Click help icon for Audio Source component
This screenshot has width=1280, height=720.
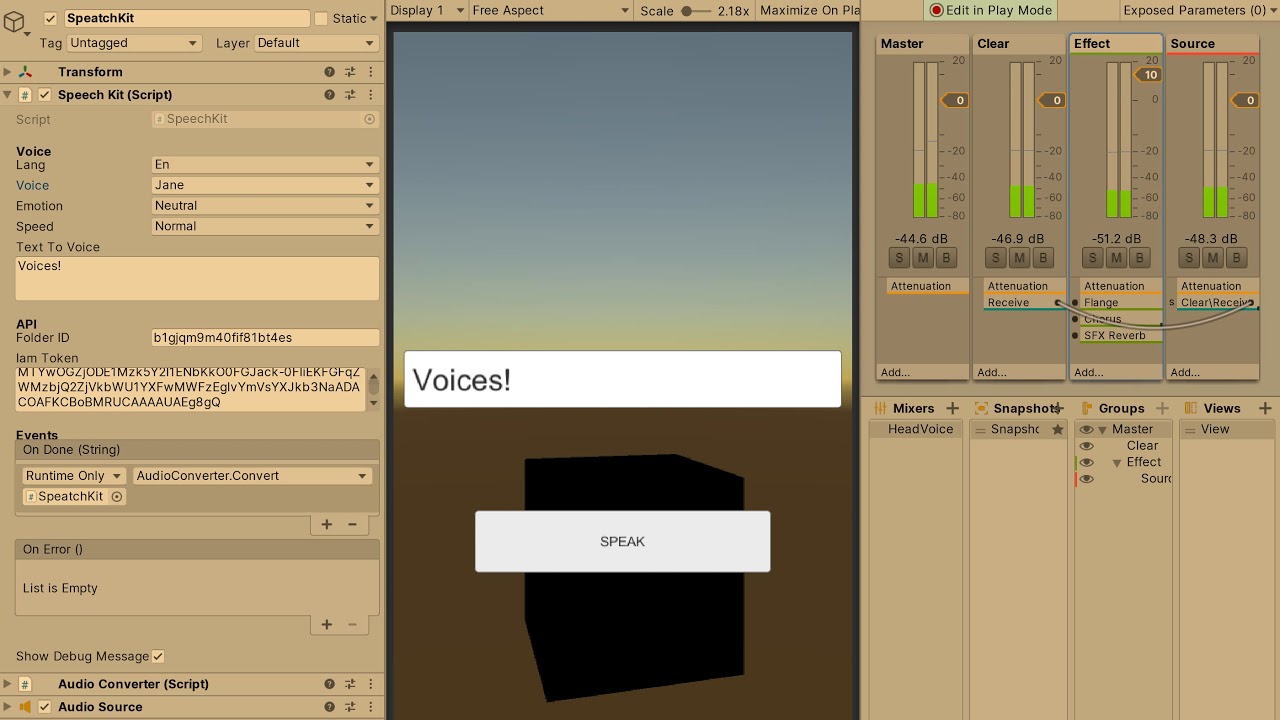point(329,707)
